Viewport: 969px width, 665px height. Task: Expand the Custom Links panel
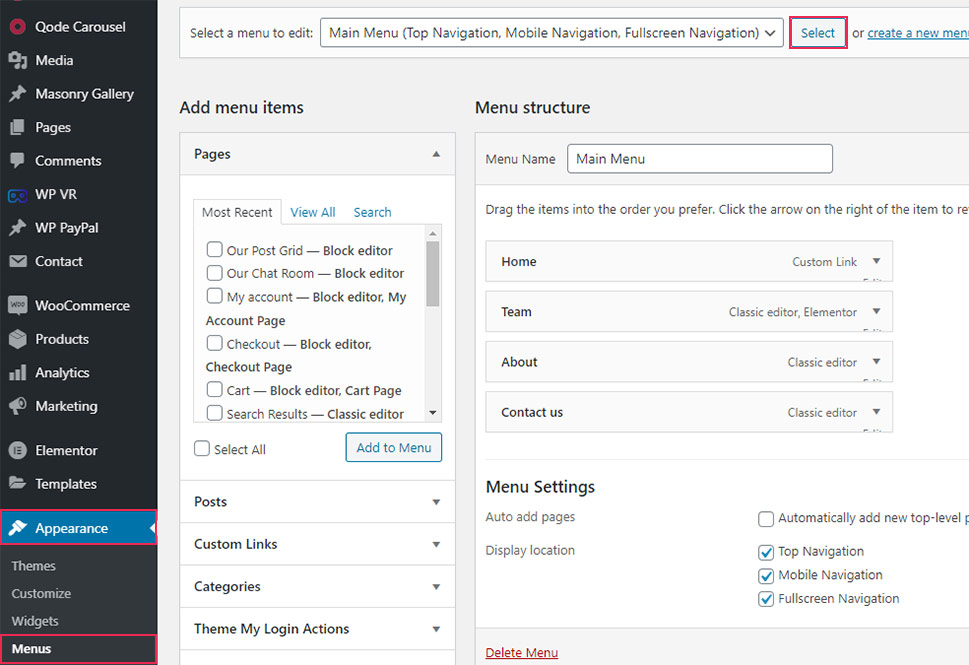click(436, 544)
